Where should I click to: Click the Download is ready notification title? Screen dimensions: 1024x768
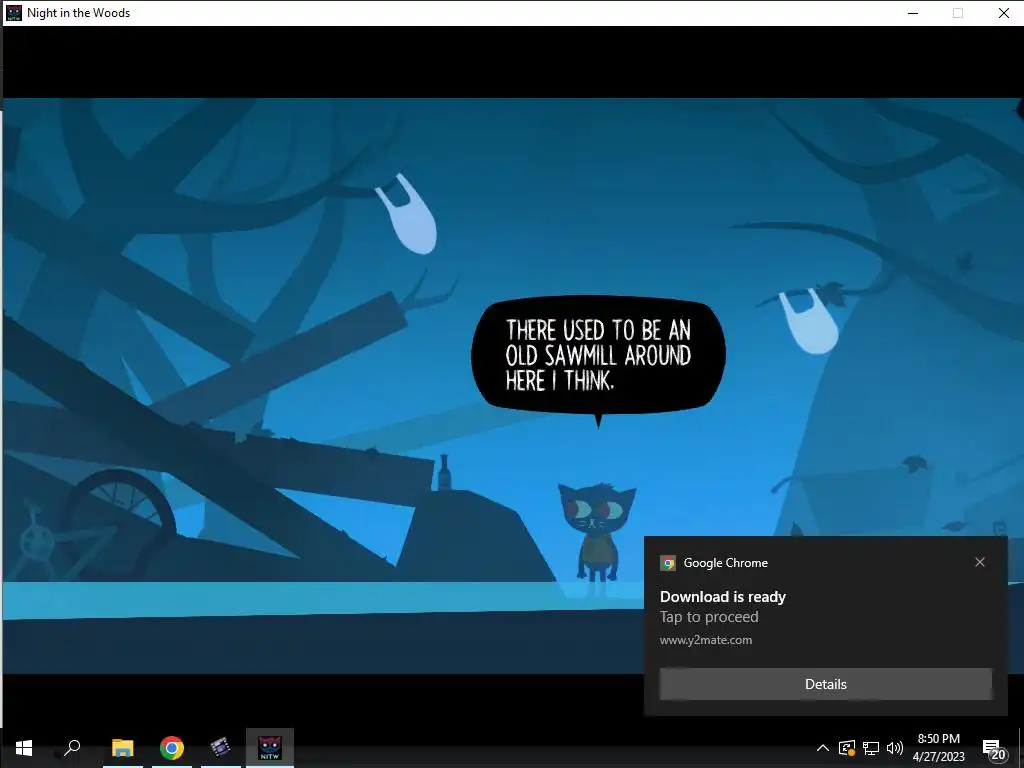722,597
